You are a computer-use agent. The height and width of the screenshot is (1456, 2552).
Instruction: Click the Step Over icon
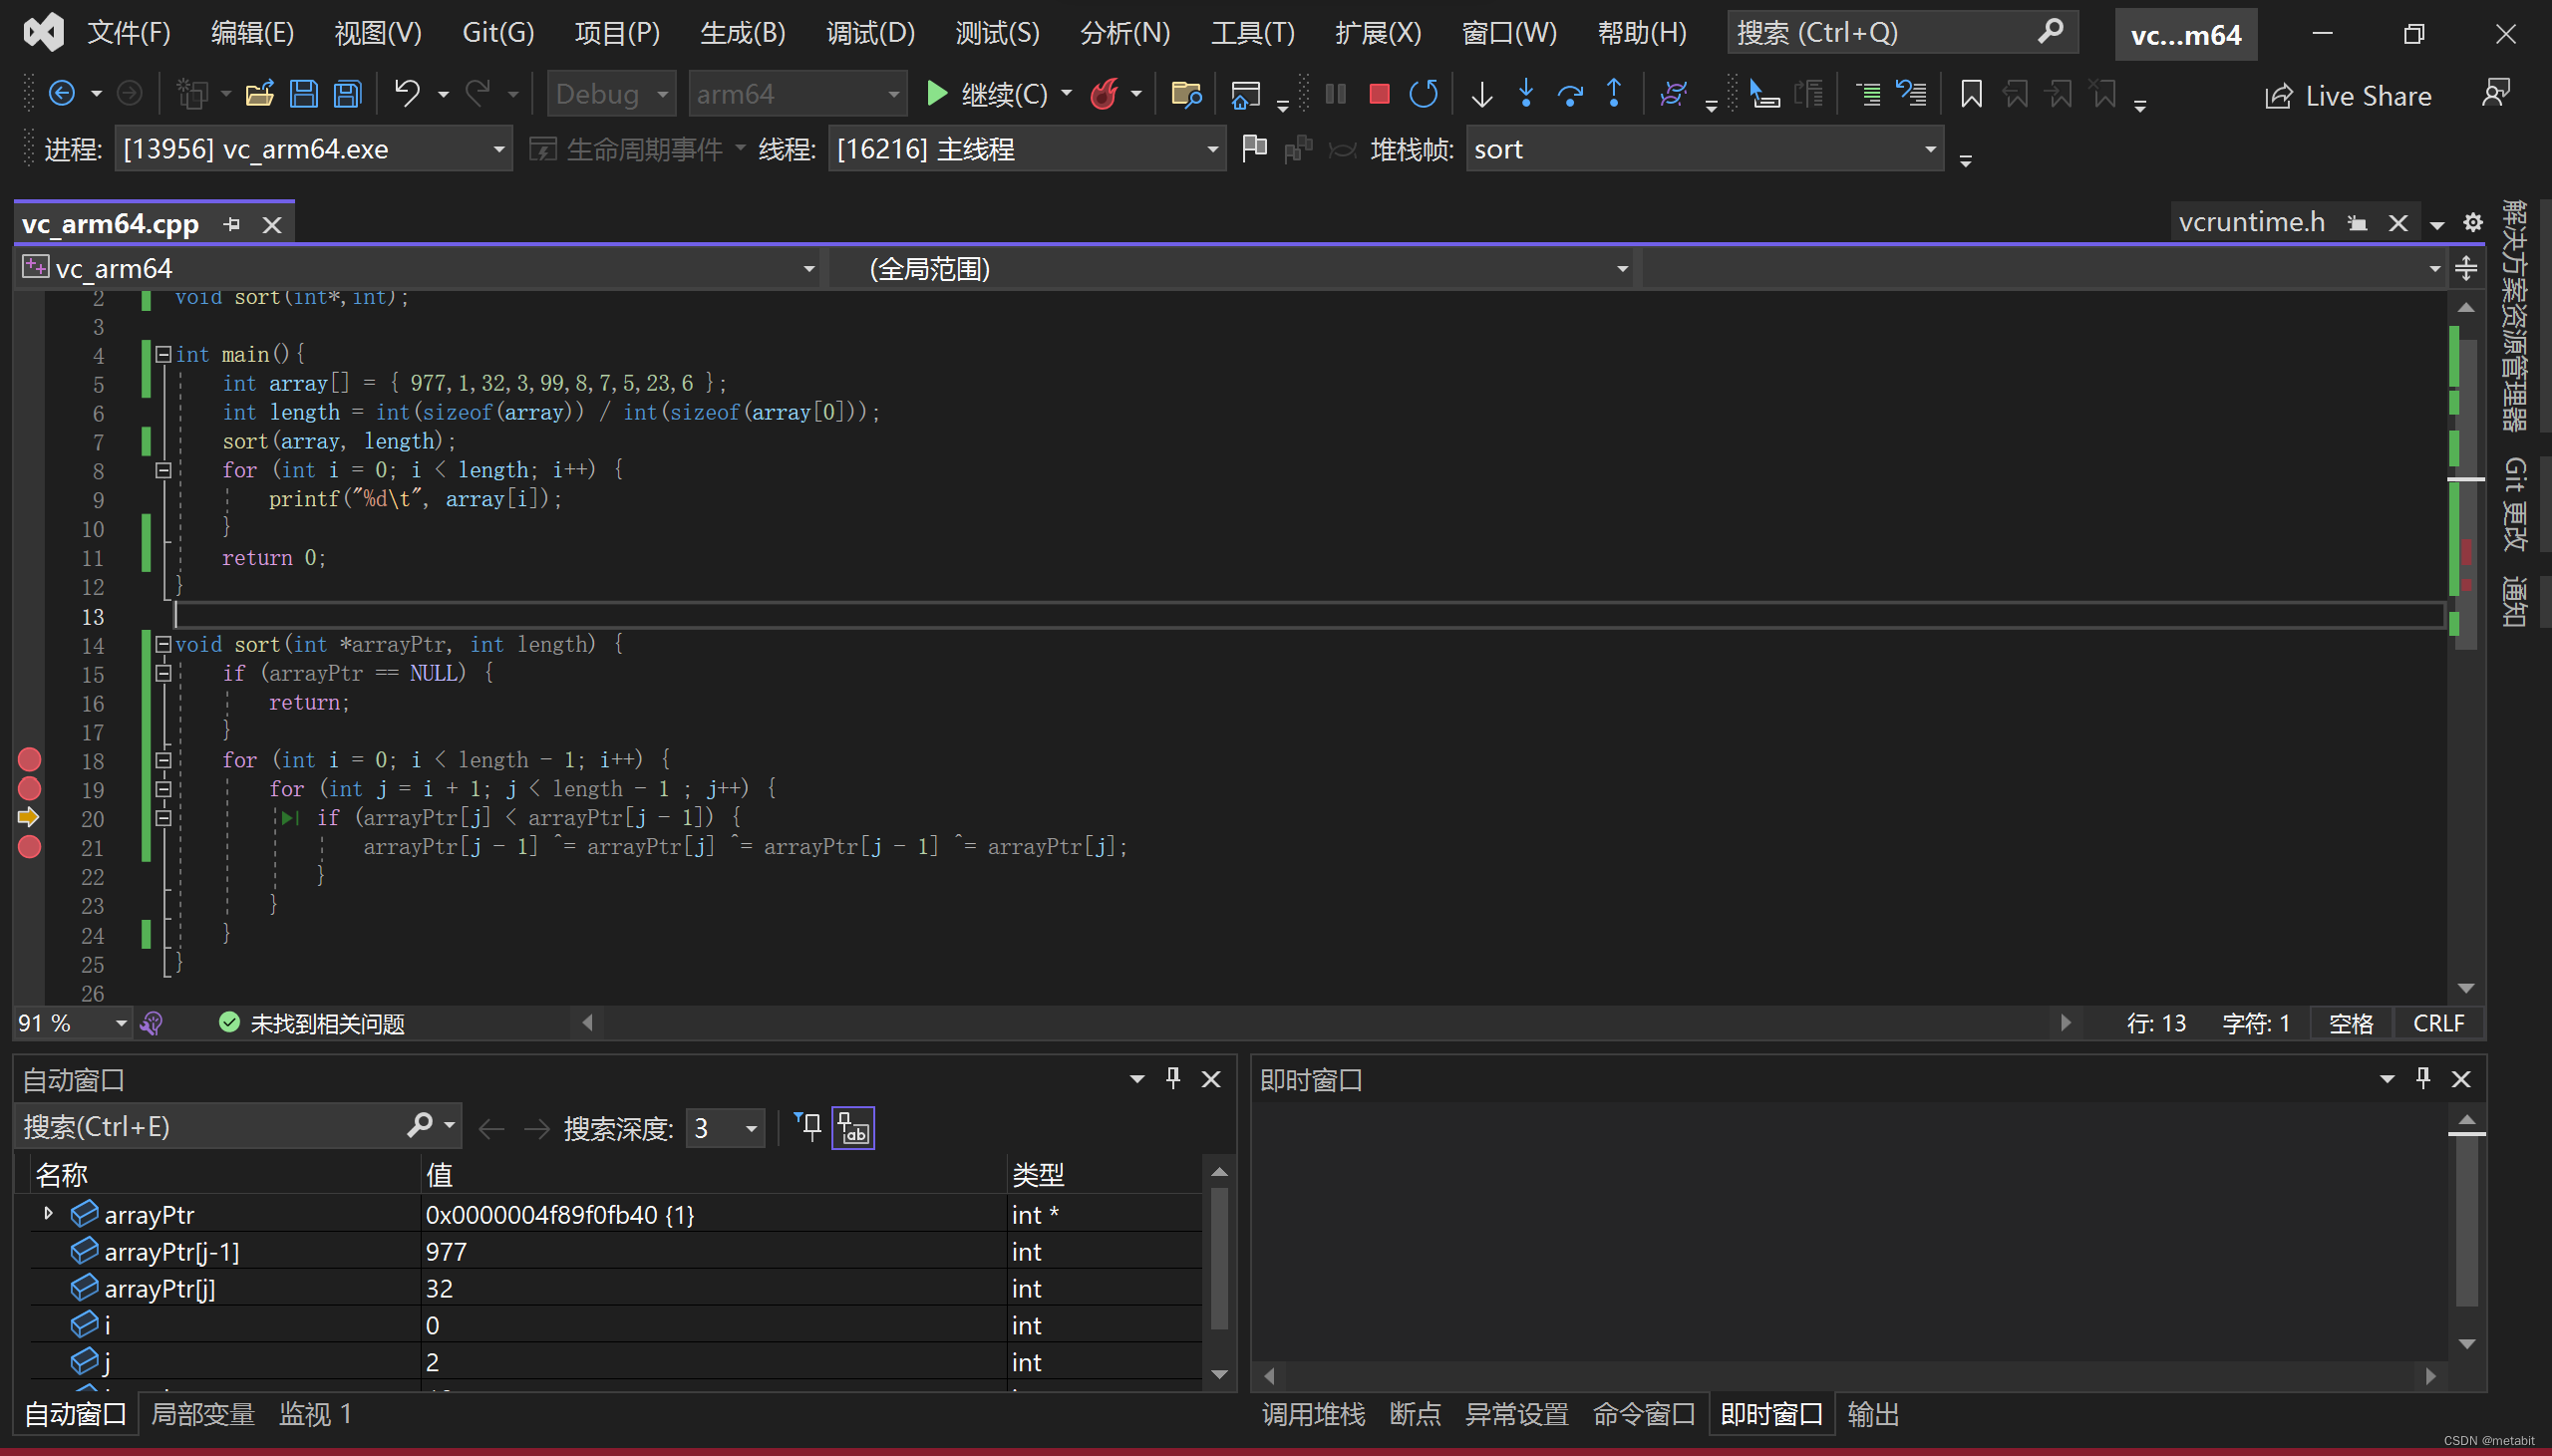[1570, 94]
